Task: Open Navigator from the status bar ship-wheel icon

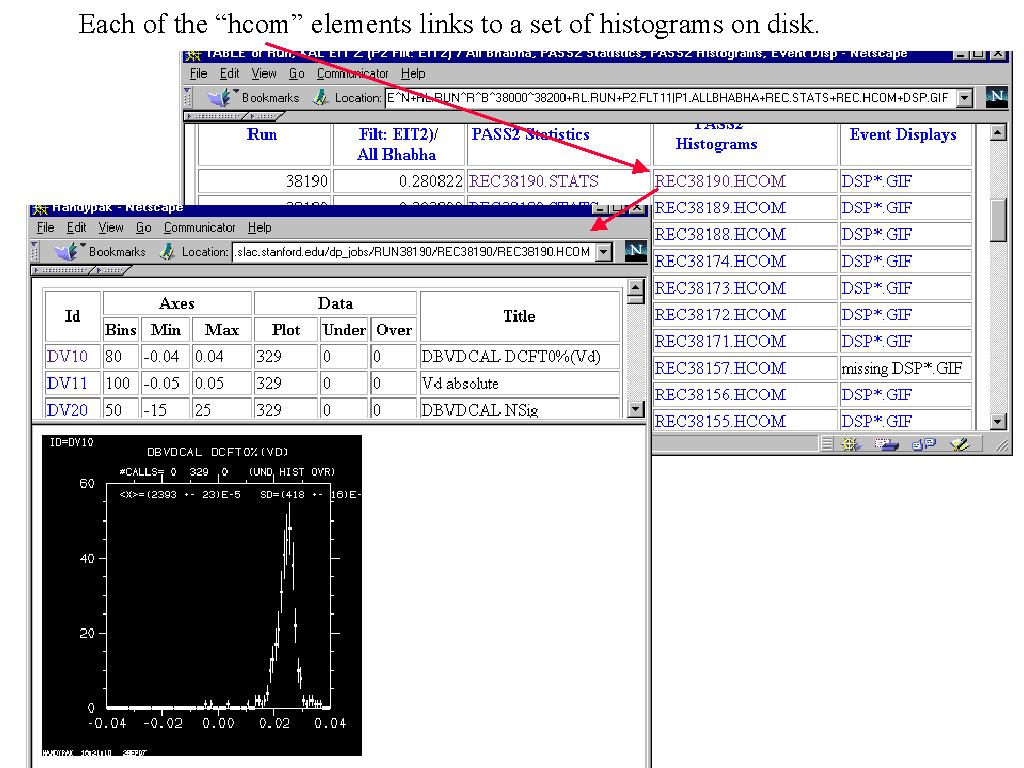Action: coord(851,444)
